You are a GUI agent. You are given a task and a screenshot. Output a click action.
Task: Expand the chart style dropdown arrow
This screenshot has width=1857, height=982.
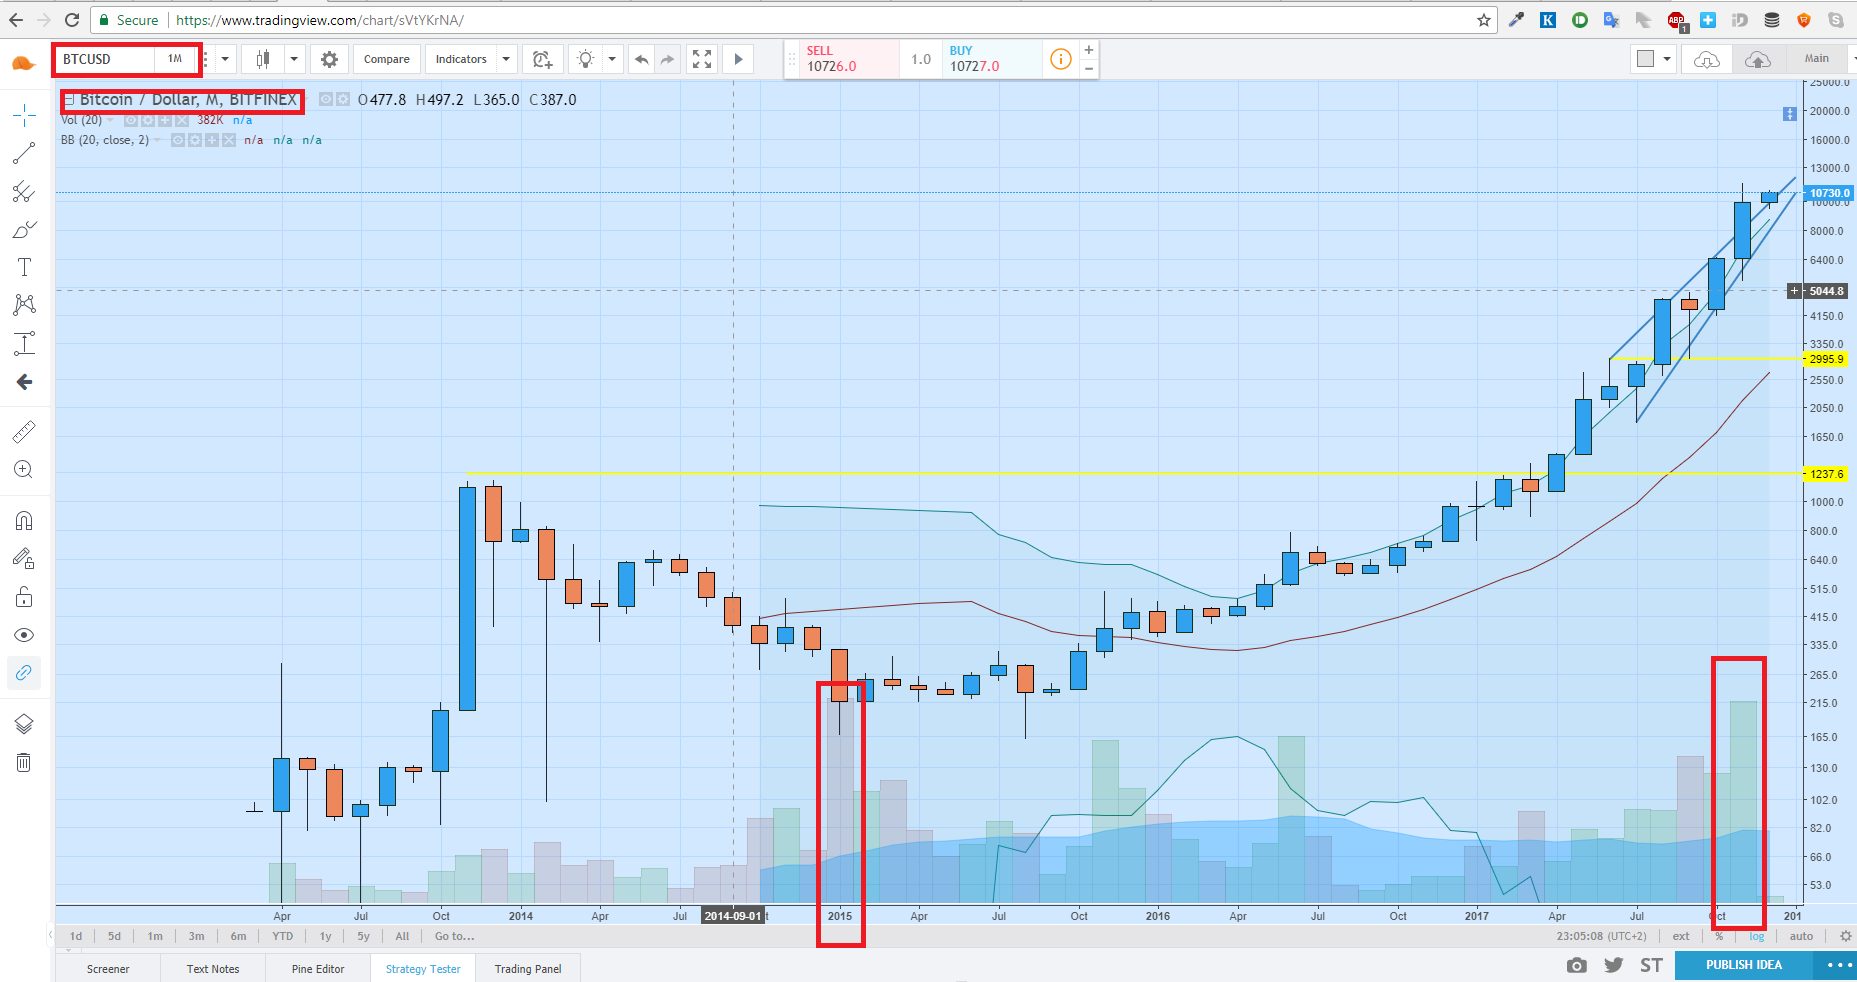pos(294,59)
